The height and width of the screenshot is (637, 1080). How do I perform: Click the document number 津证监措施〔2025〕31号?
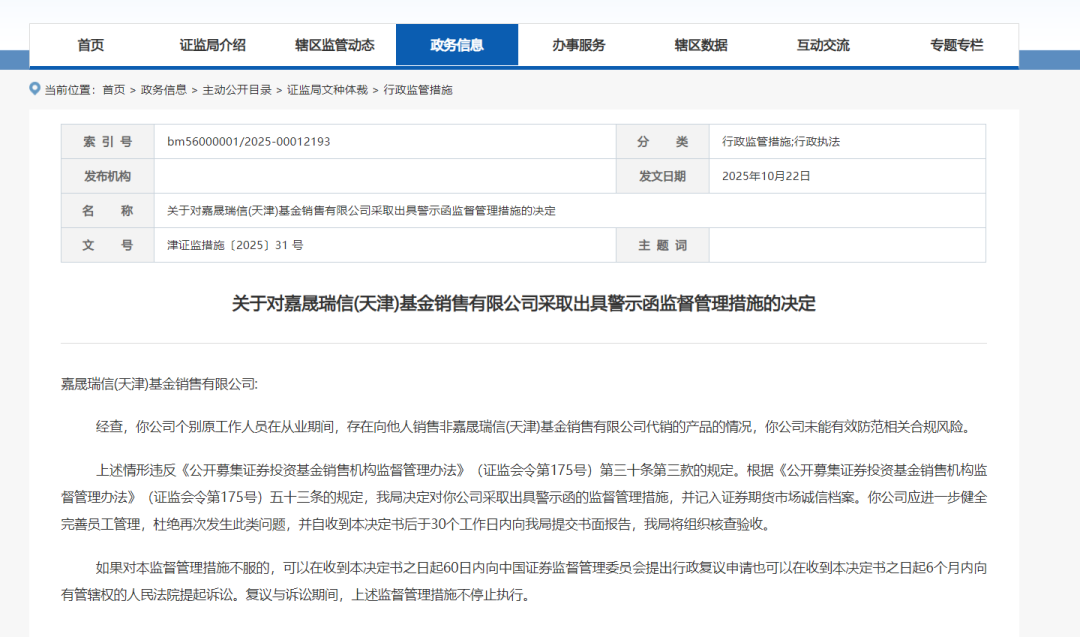[235, 245]
